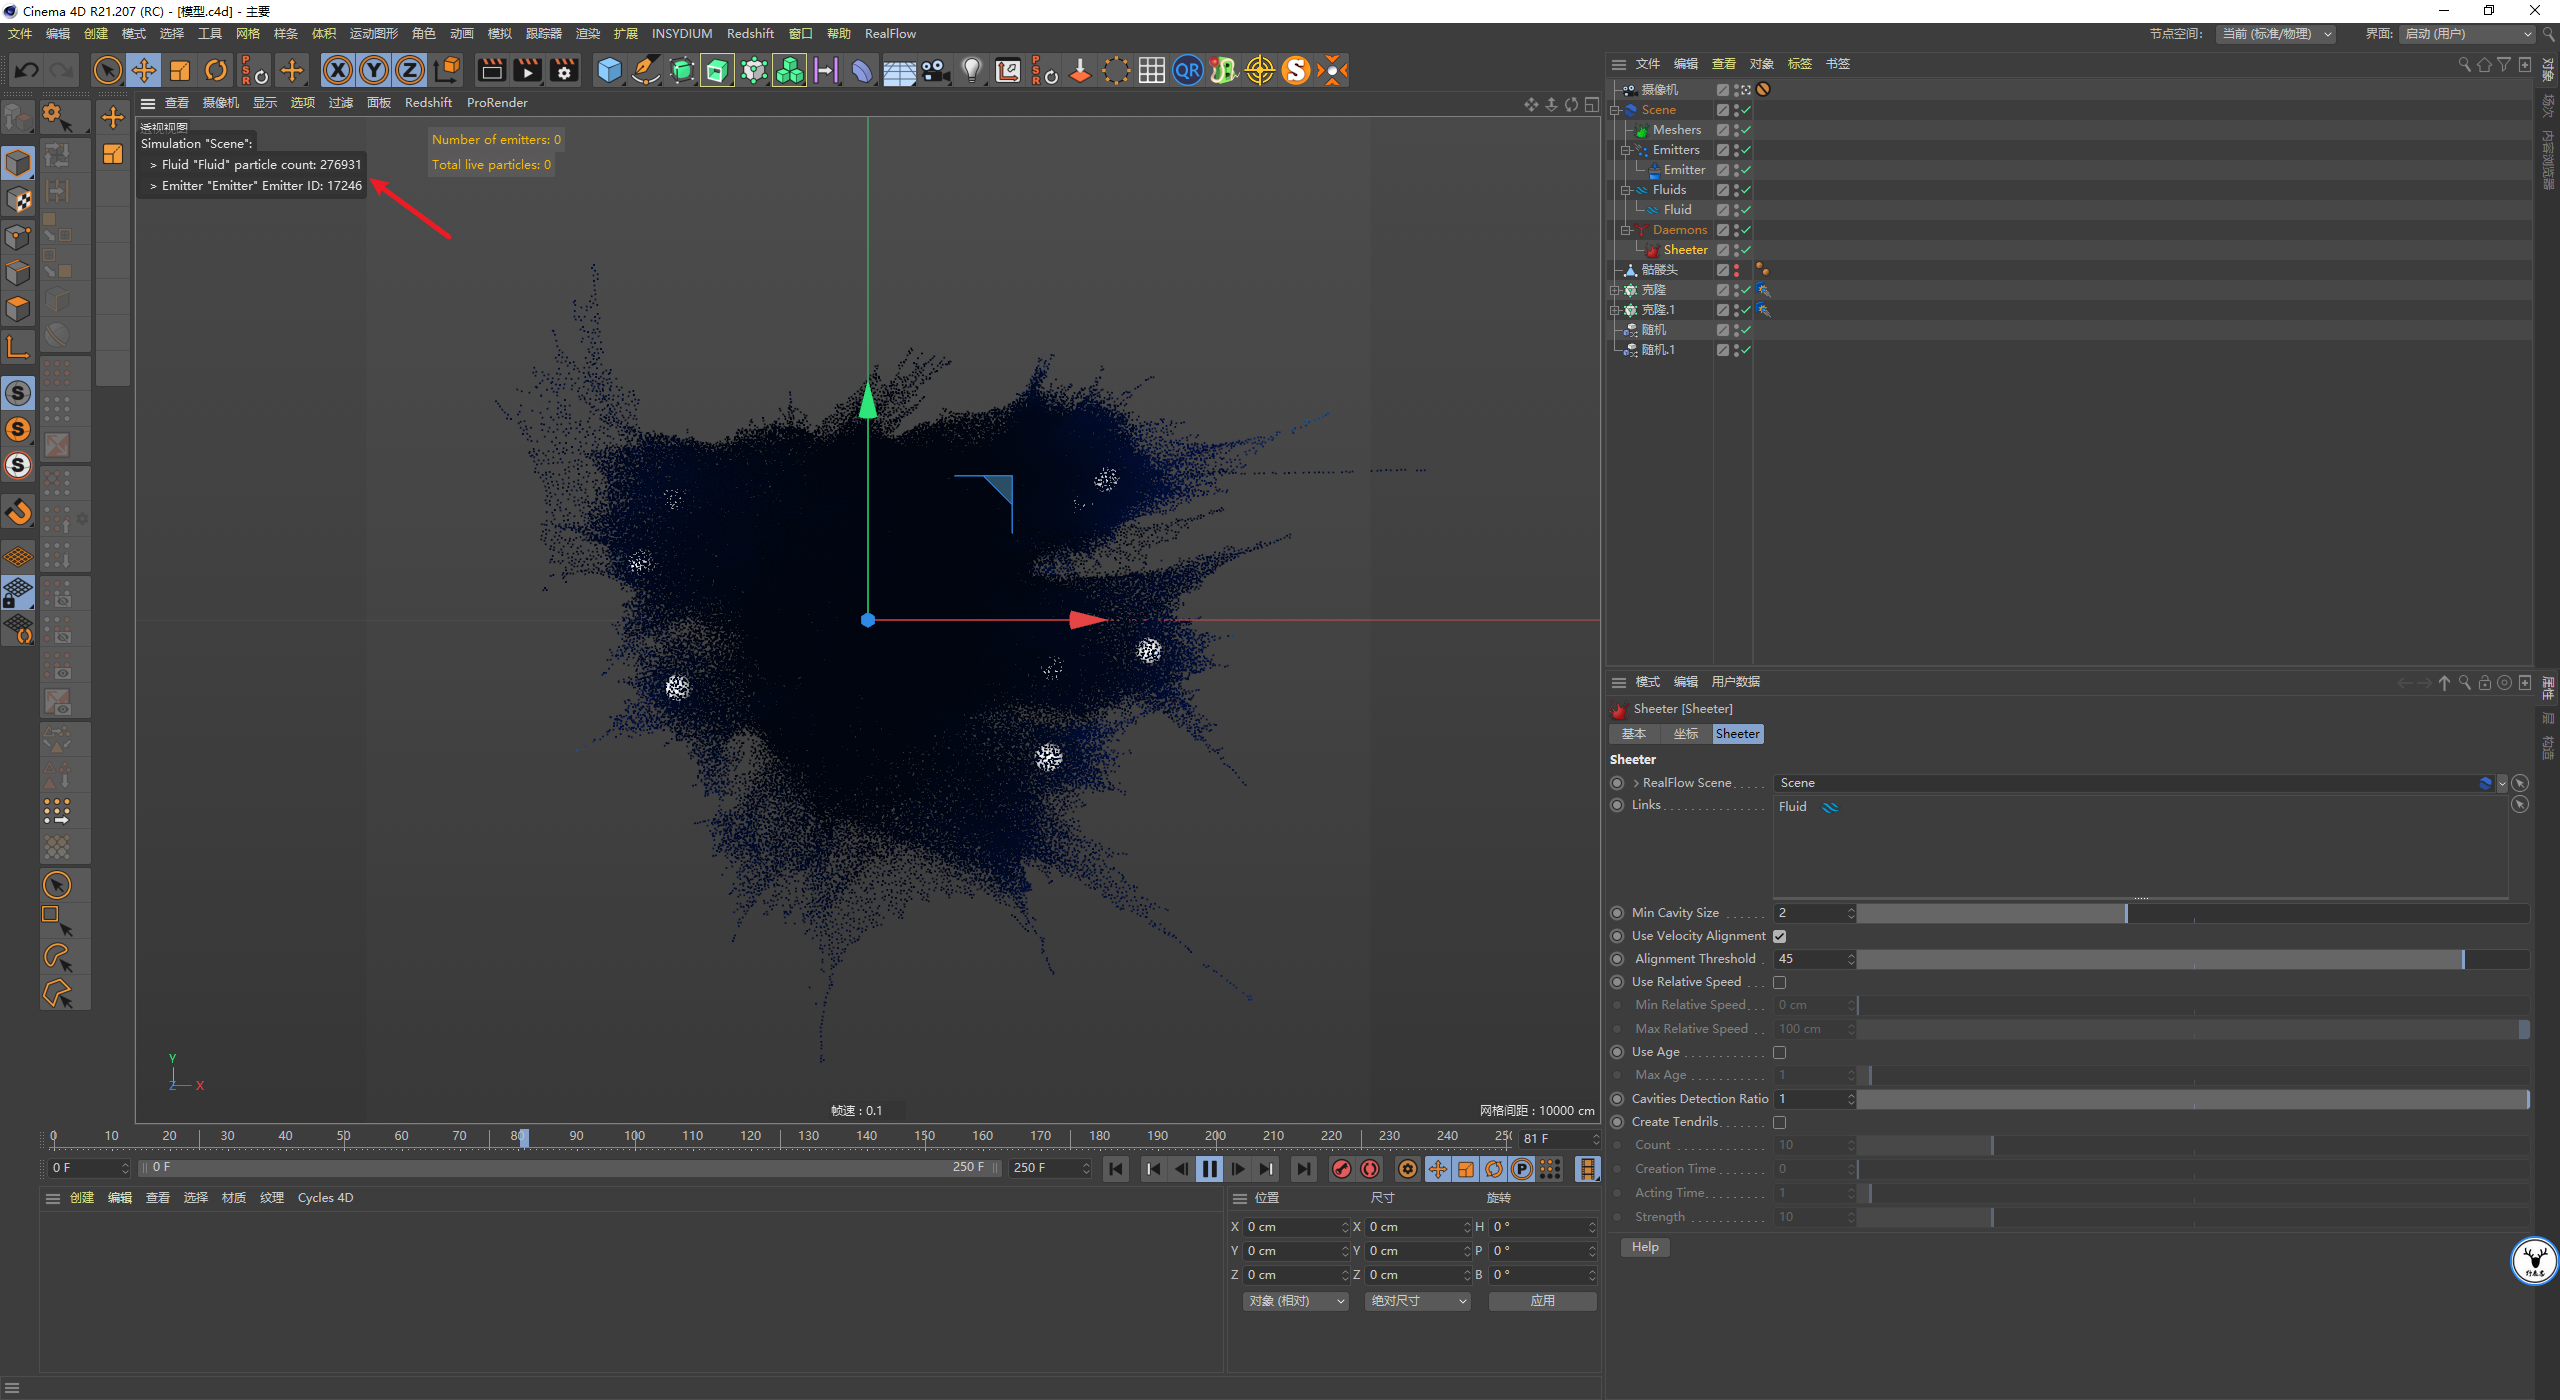The width and height of the screenshot is (2560, 1400).
Task: Open the 界面 layout dropdown
Action: click(x=2467, y=34)
